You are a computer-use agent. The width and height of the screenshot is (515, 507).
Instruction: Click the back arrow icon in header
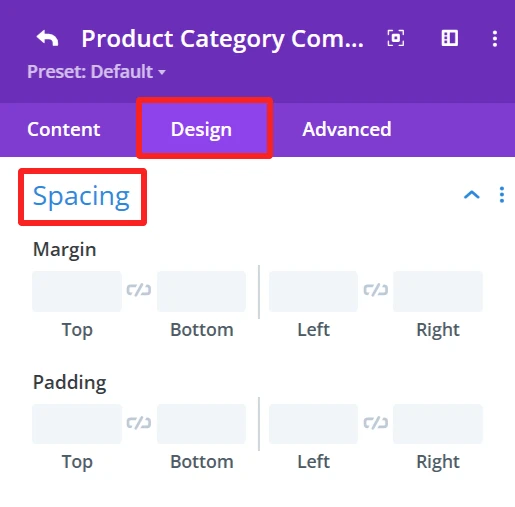[47, 38]
